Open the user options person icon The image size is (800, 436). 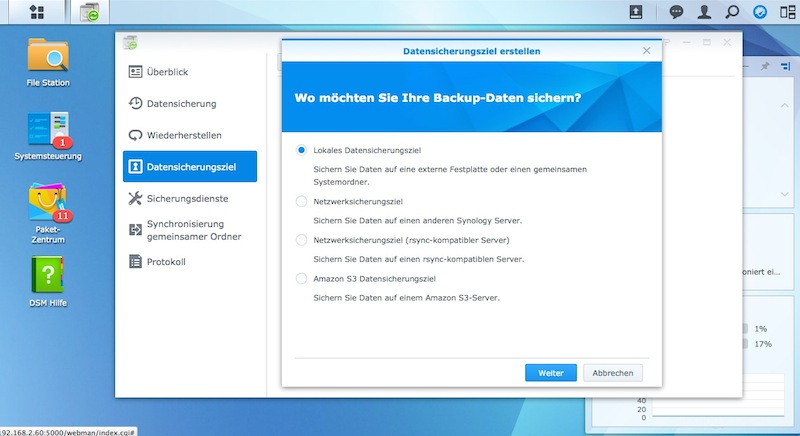(x=704, y=12)
